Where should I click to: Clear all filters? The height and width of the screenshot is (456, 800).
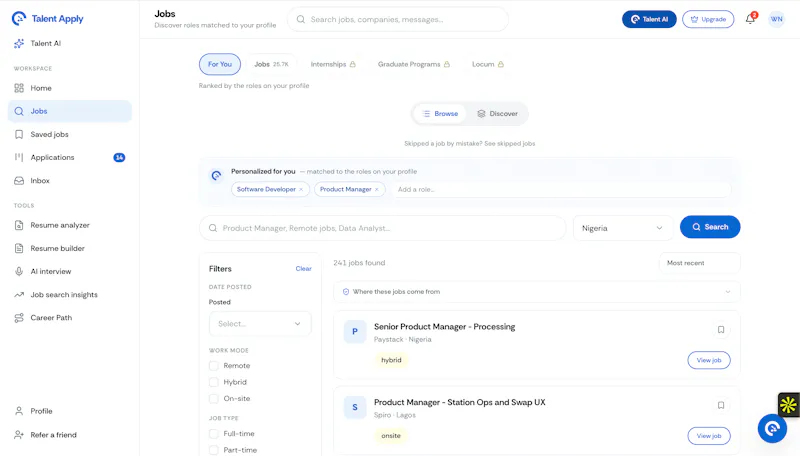[x=304, y=269]
